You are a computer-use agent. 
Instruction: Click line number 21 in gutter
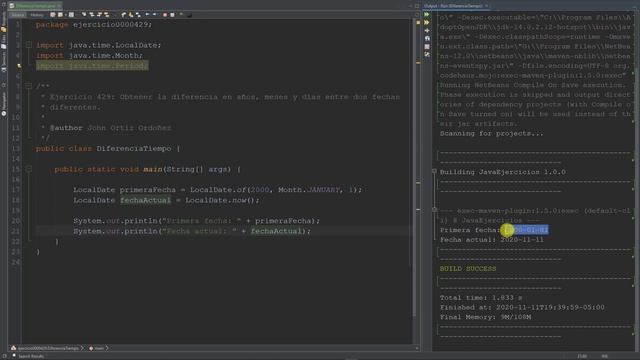coord(16,231)
